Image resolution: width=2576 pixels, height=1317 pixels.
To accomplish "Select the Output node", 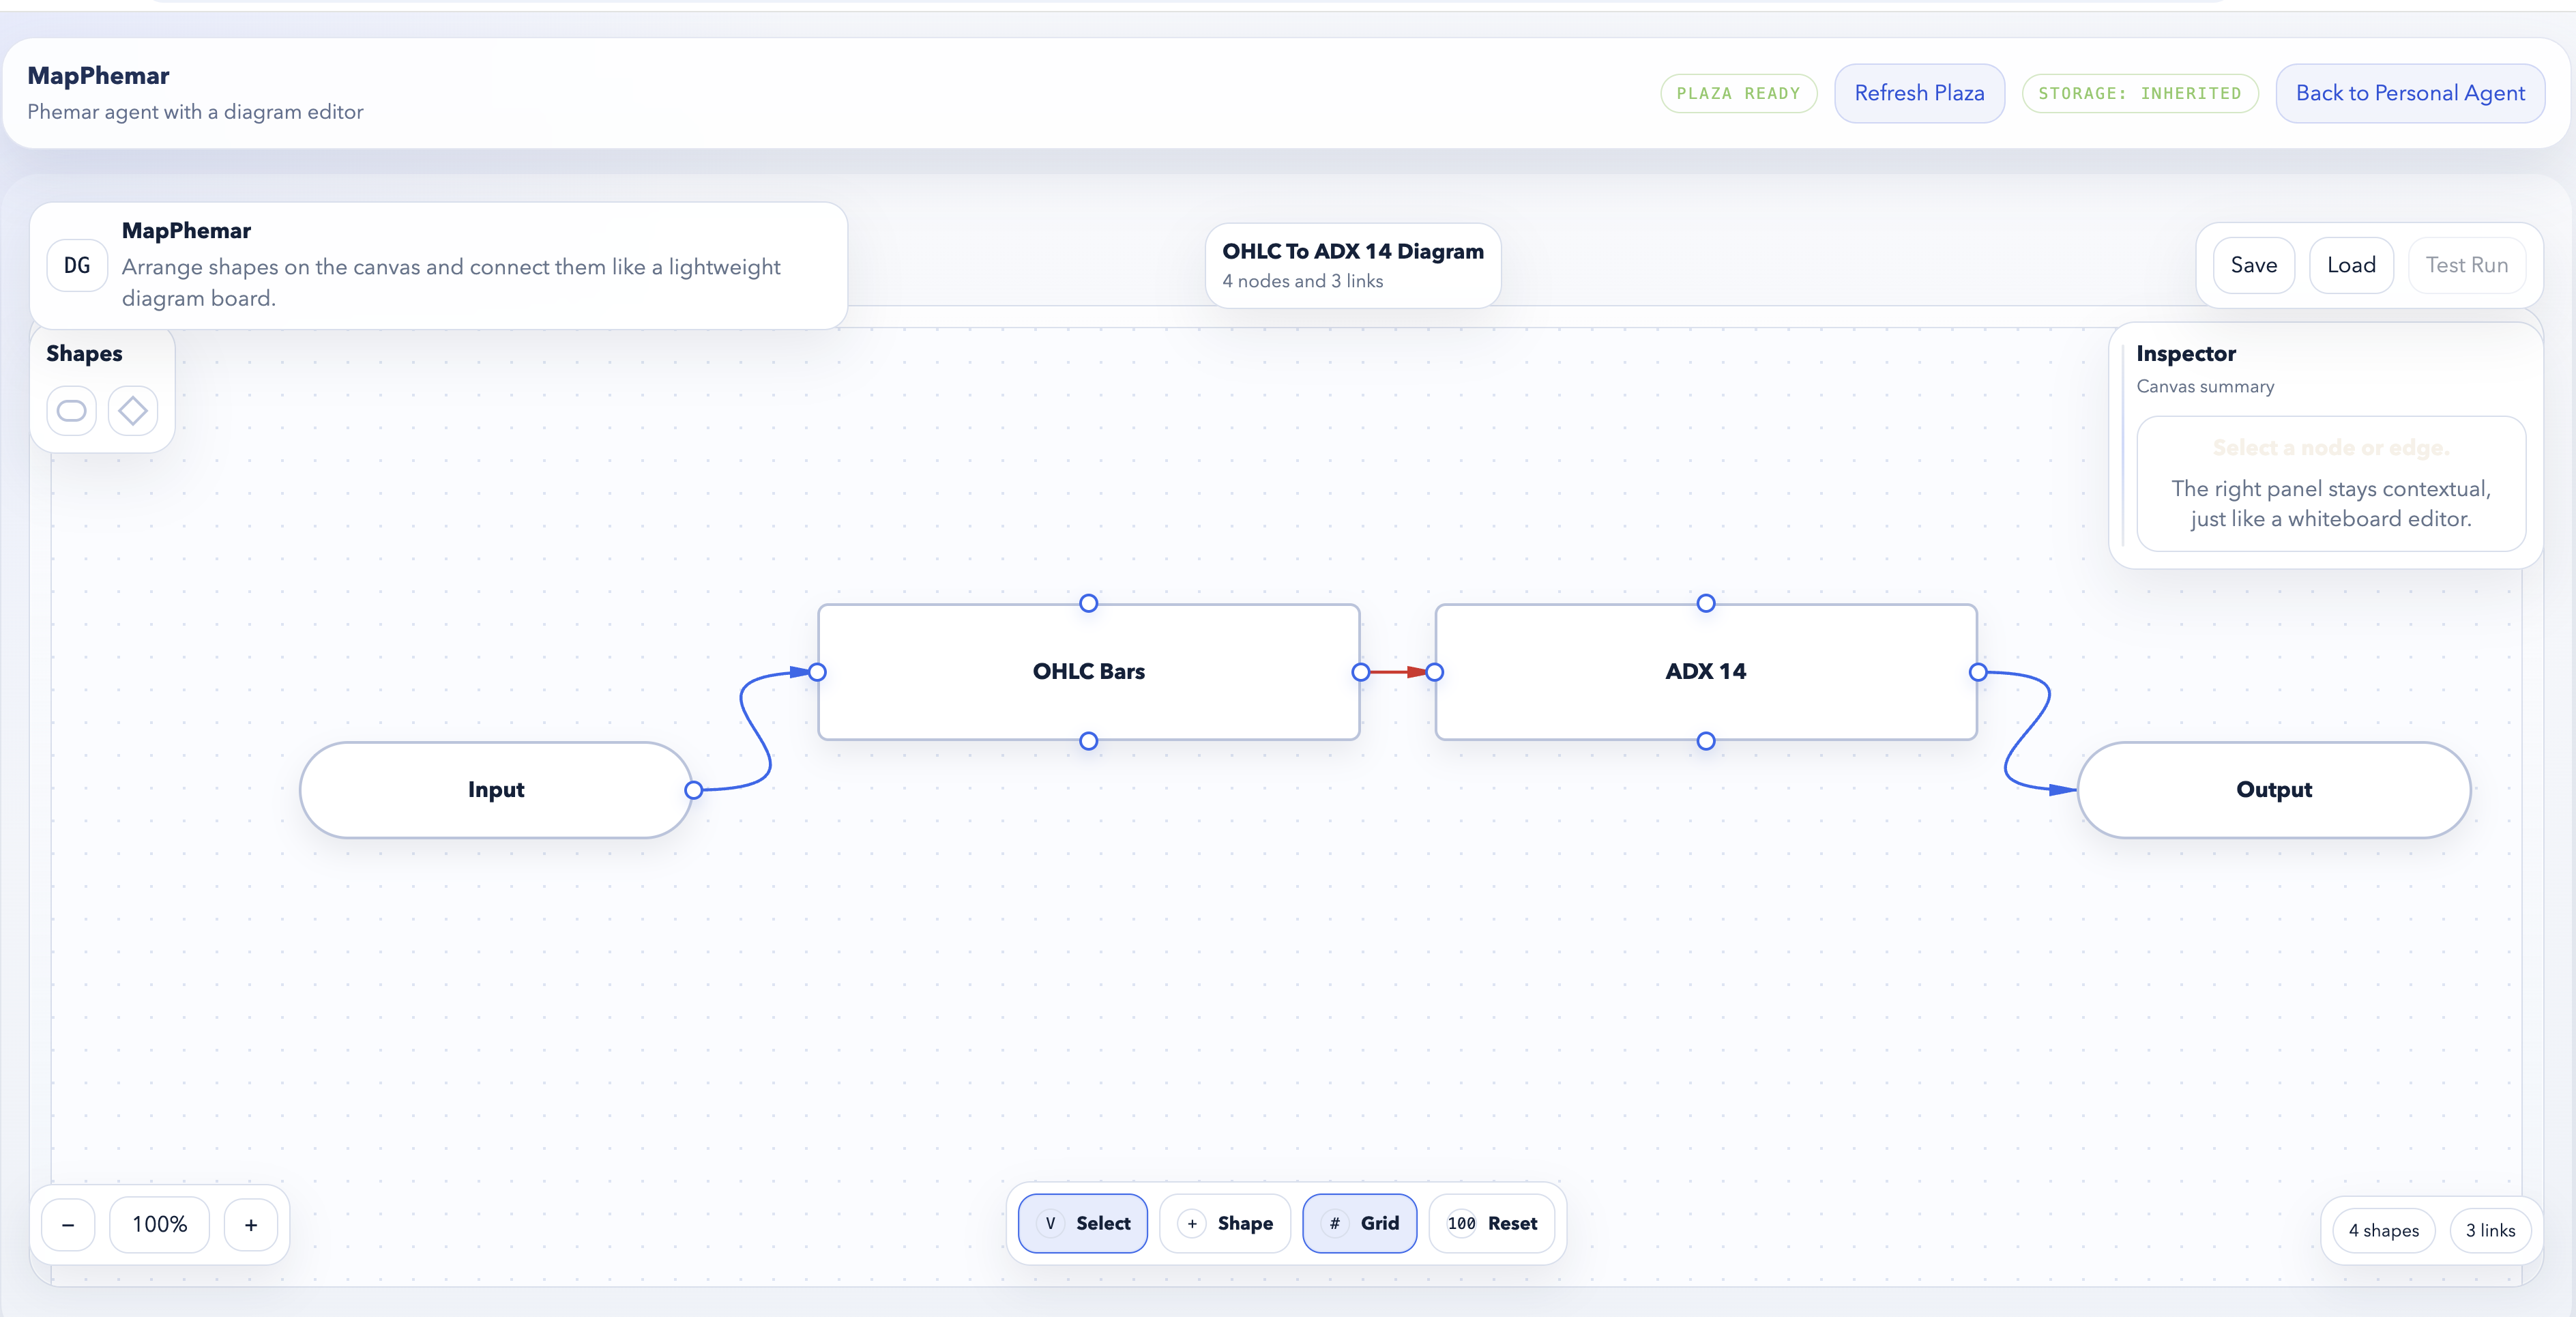I will click(x=2273, y=790).
